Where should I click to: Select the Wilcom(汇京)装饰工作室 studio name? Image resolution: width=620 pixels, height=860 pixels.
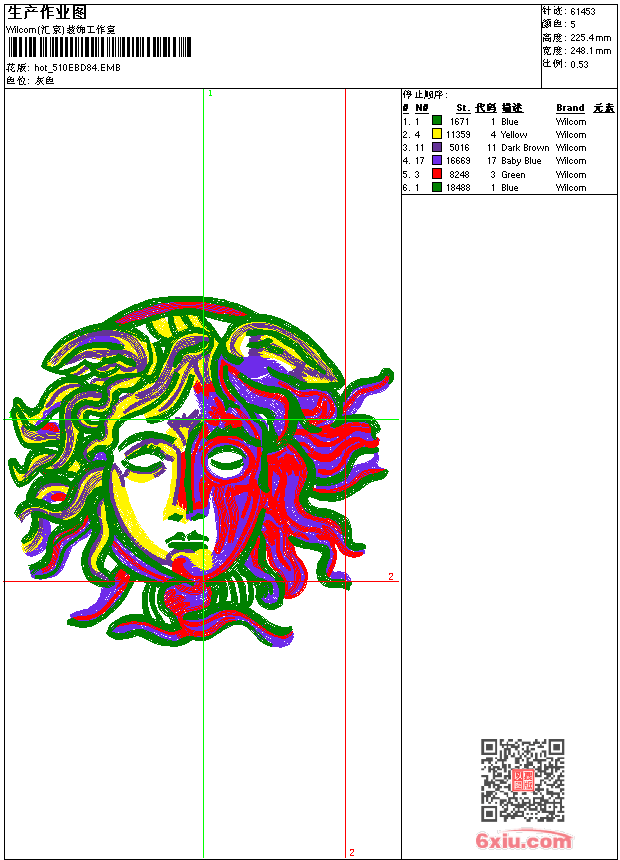pos(61,30)
